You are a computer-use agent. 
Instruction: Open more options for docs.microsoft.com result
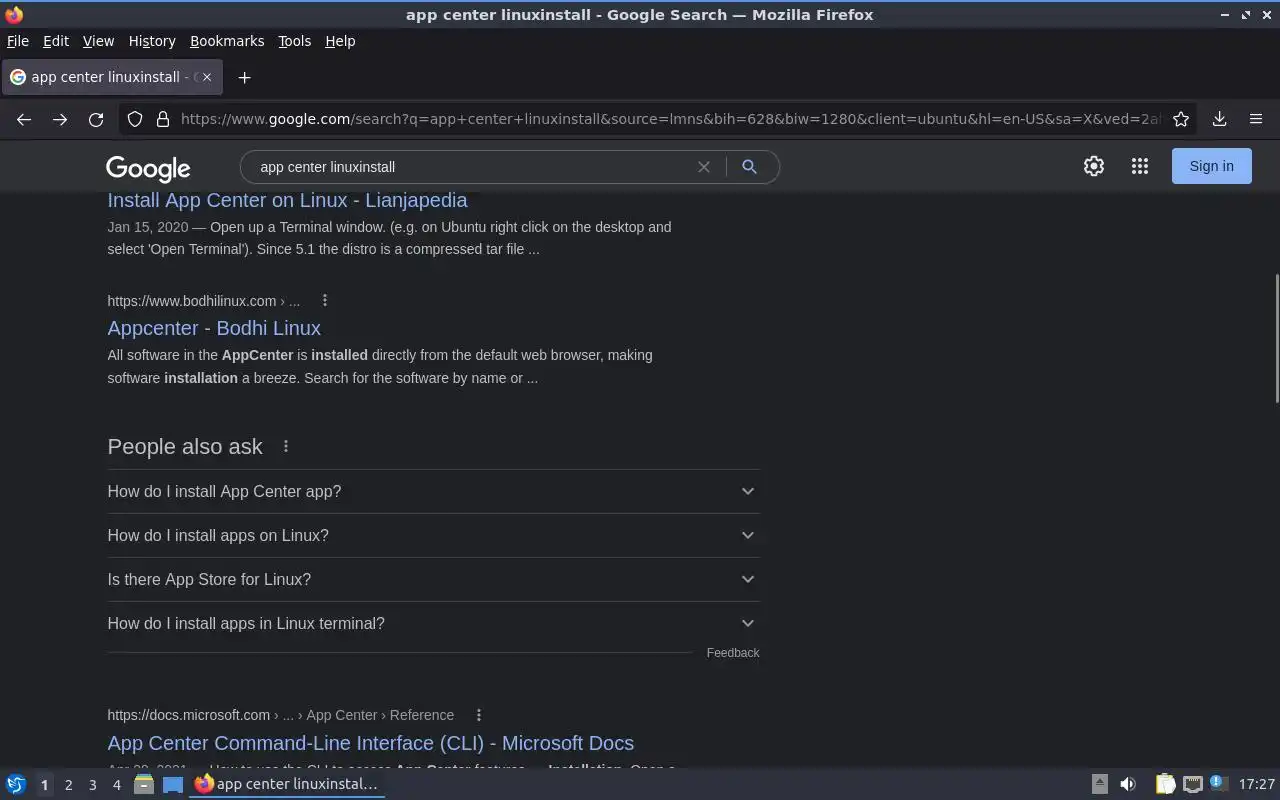pyautogui.click(x=479, y=714)
